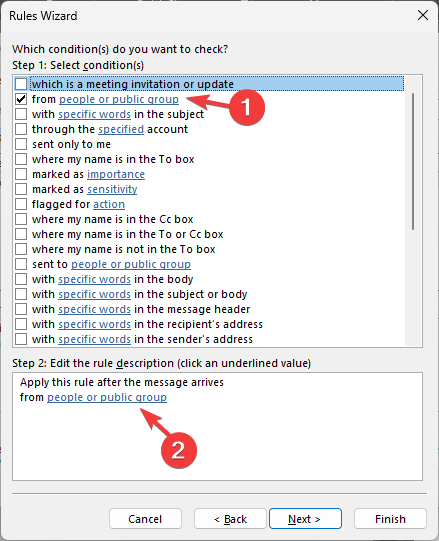Click the conditions list scrollbar
This screenshot has width=439, height=541.
click(x=413, y=161)
